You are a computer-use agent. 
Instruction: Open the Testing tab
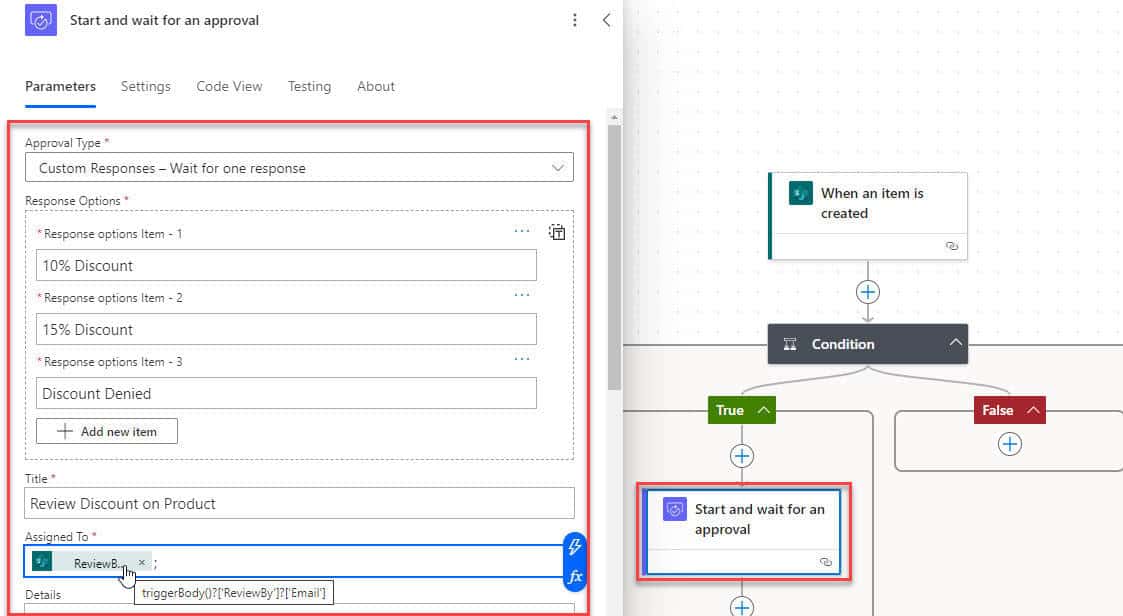coord(309,87)
